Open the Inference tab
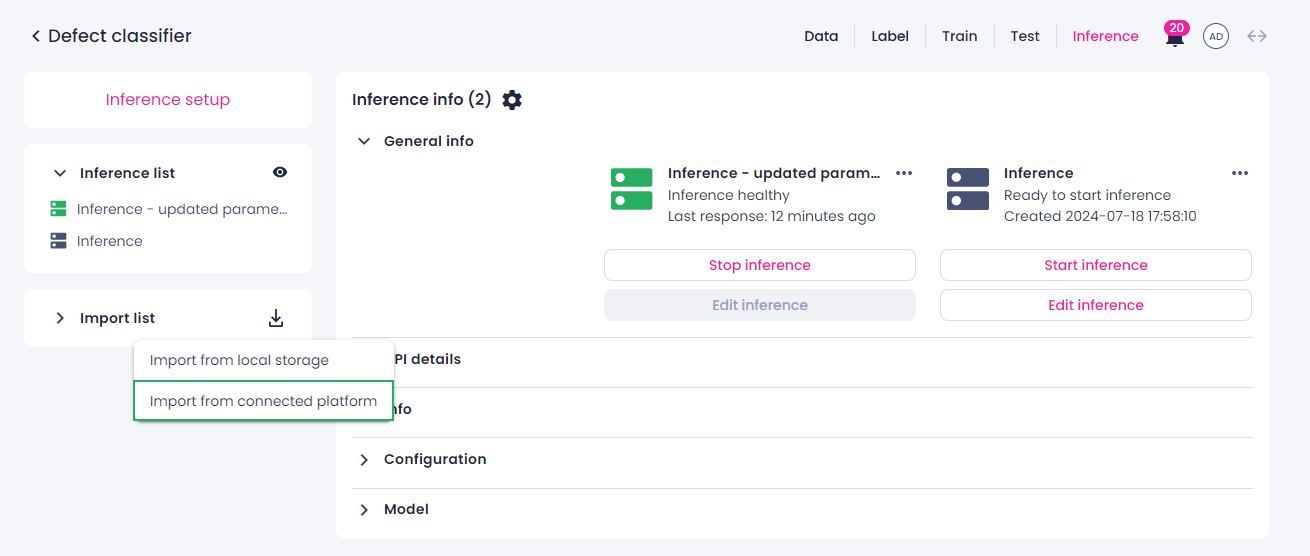This screenshot has height=556, width=1310. point(1105,36)
